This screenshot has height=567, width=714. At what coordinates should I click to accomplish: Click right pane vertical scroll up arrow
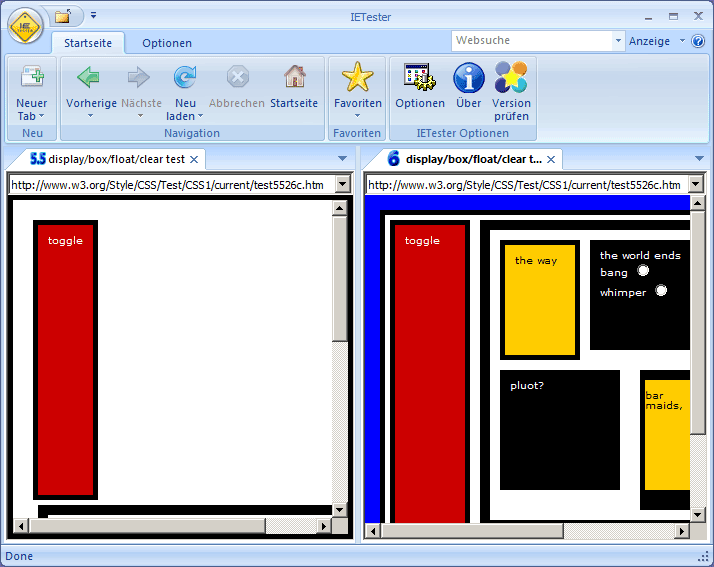click(x=697, y=203)
